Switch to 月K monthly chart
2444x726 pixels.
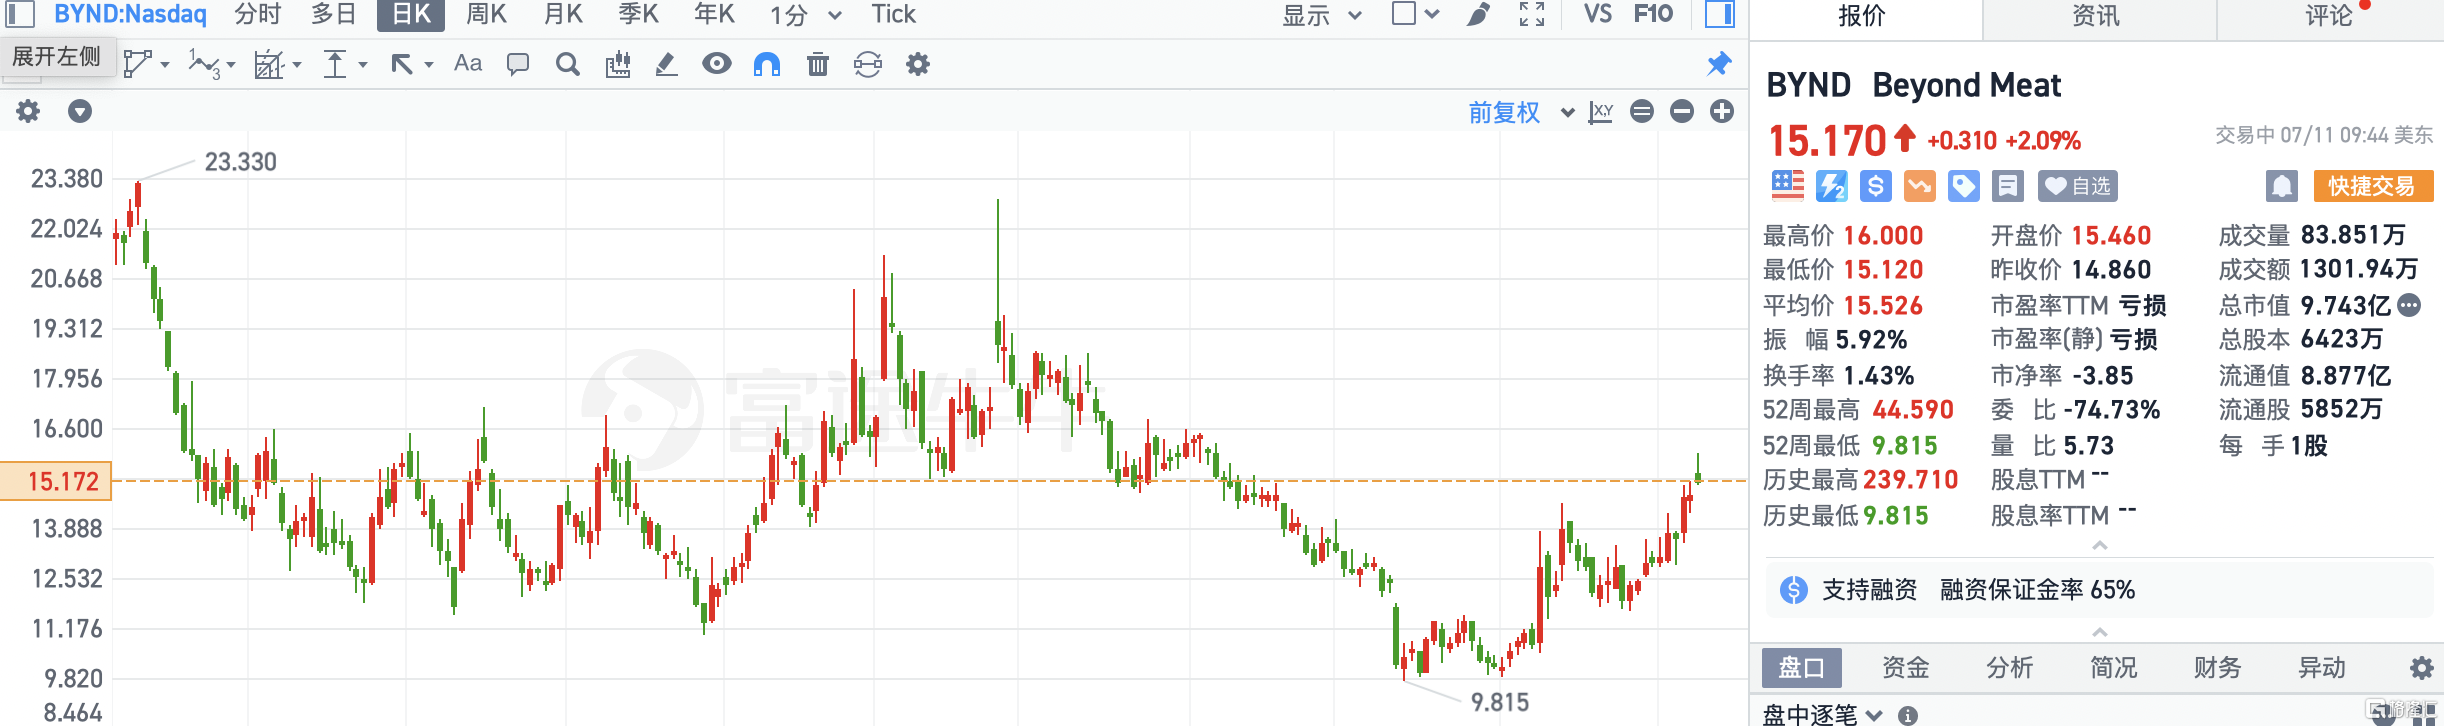tap(563, 14)
